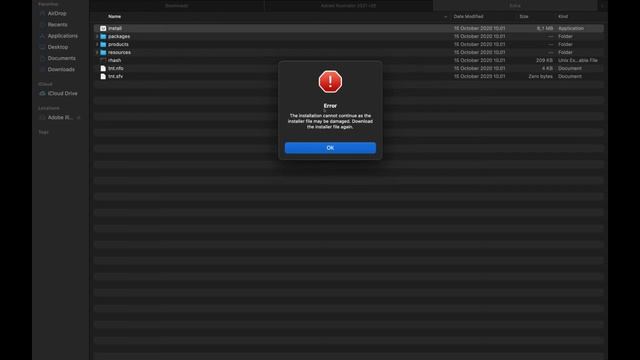Click the date modified of tnt.nfo
Image resolution: width=640 pixels, height=360 pixels.
pyautogui.click(x=479, y=68)
